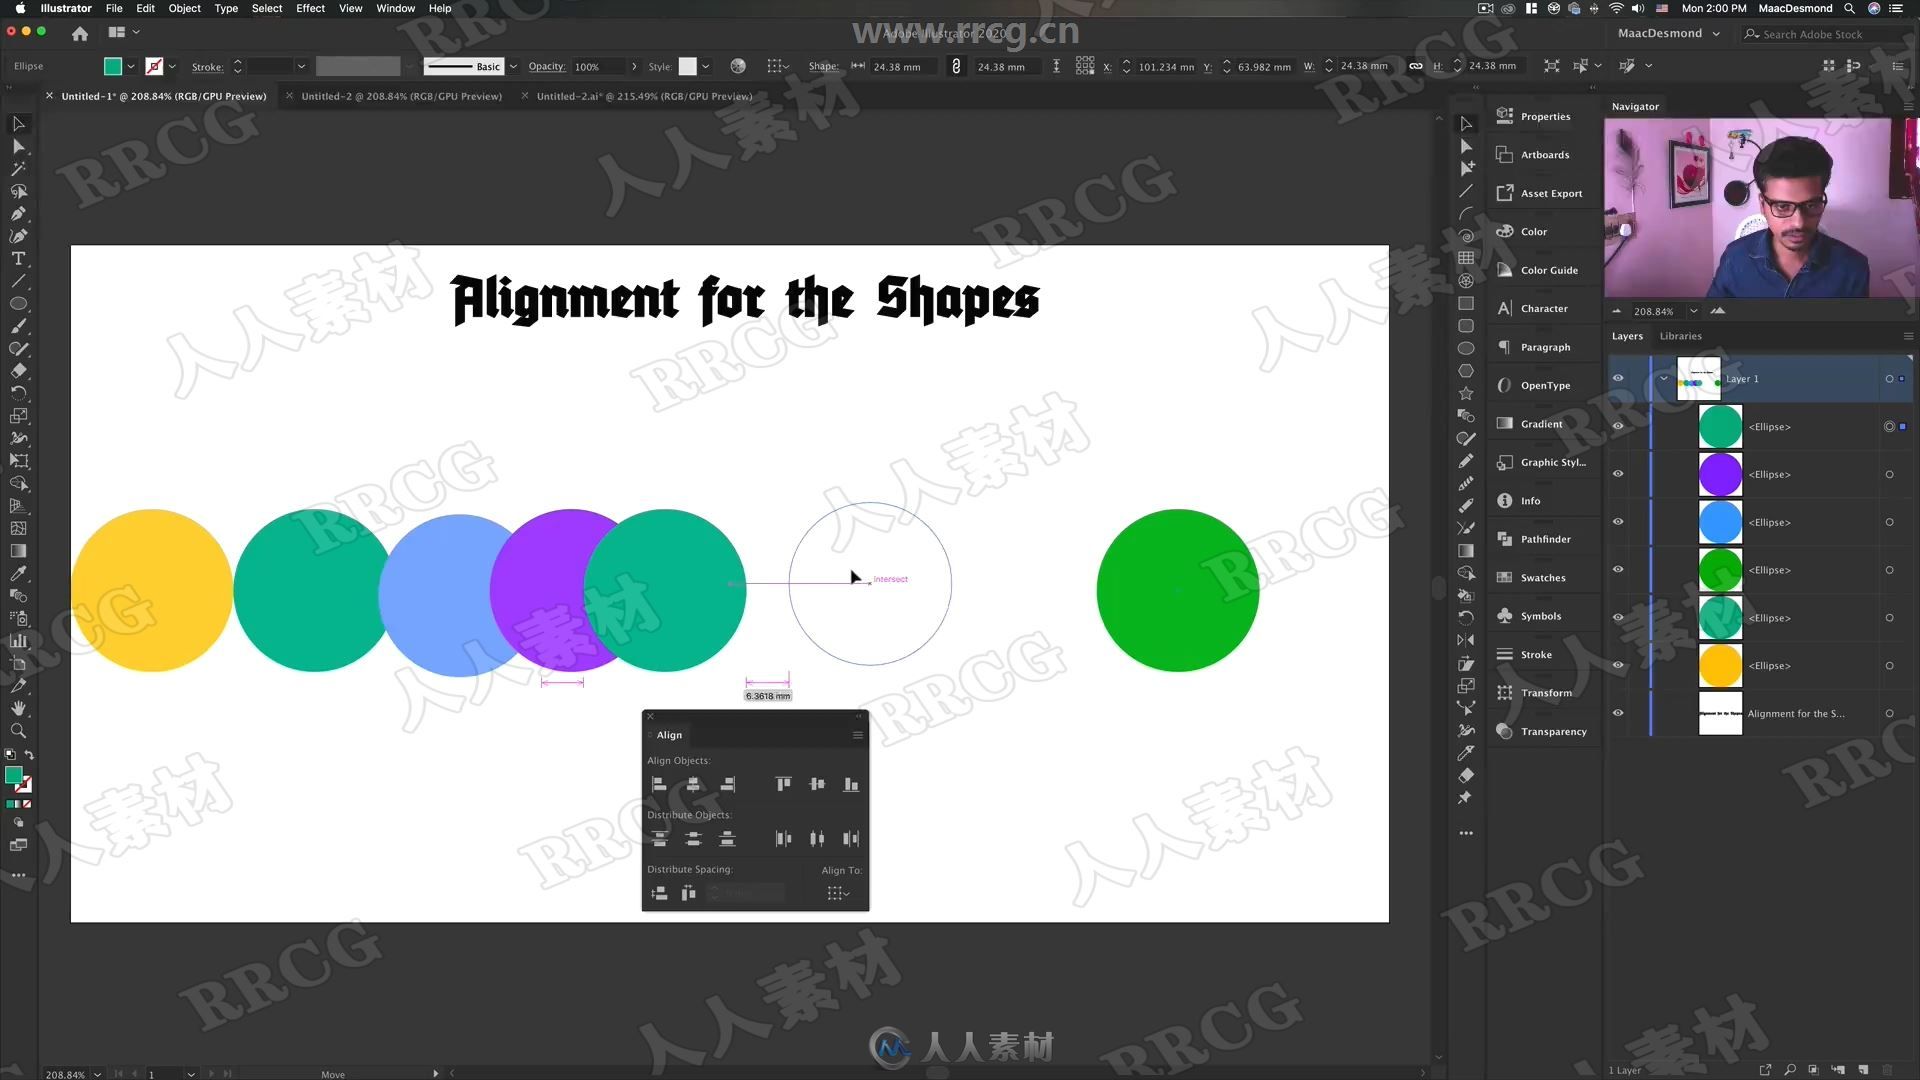Open the Swatches panel

click(x=1542, y=576)
